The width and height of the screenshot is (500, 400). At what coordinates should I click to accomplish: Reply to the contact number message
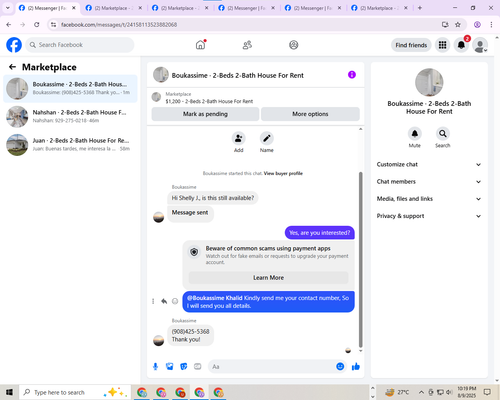(x=164, y=301)
